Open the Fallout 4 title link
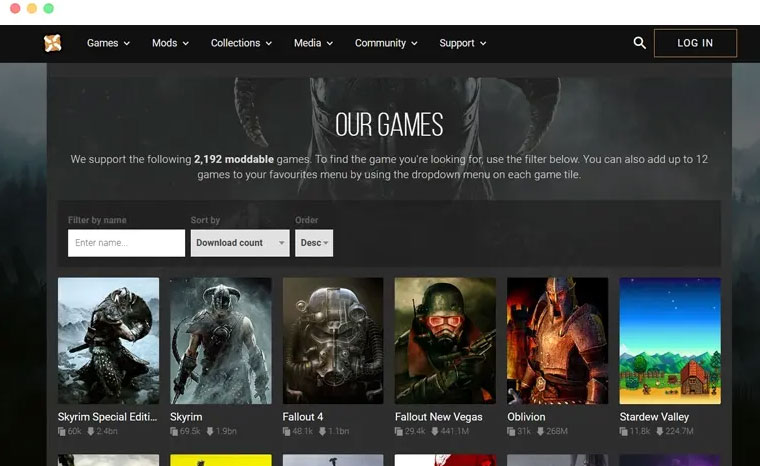 tap(302, 417)
